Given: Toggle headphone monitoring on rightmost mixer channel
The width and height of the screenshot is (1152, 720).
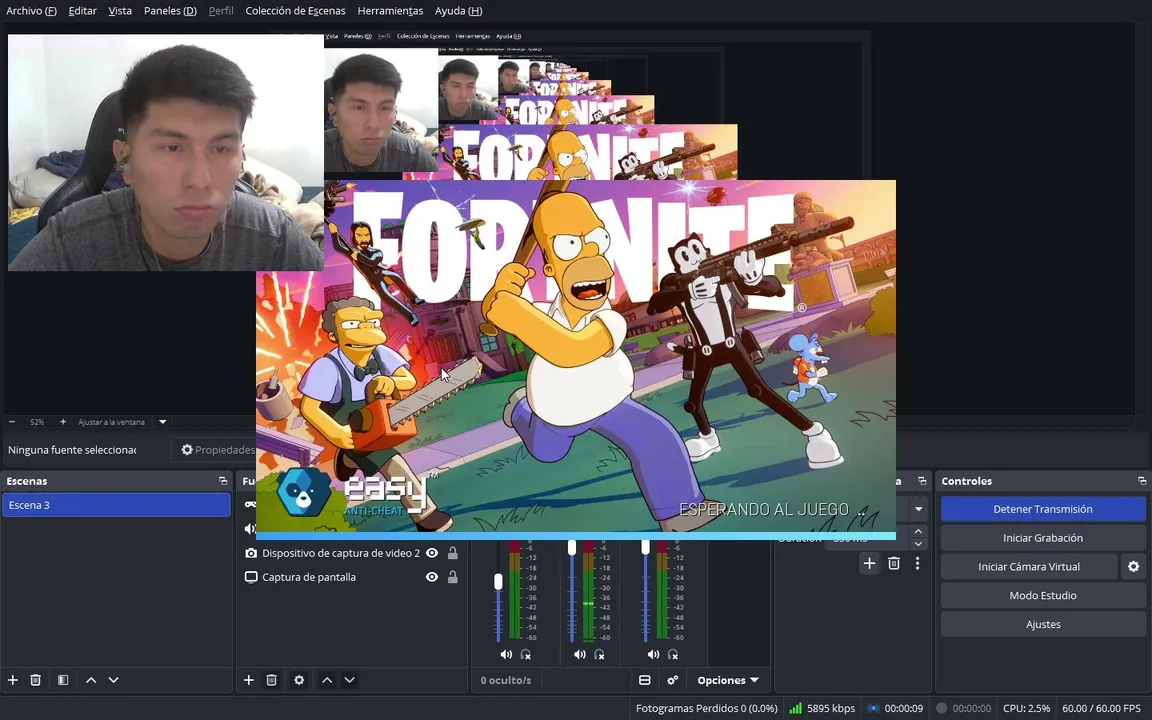Looking at the screenshot, I should point(673,655).
